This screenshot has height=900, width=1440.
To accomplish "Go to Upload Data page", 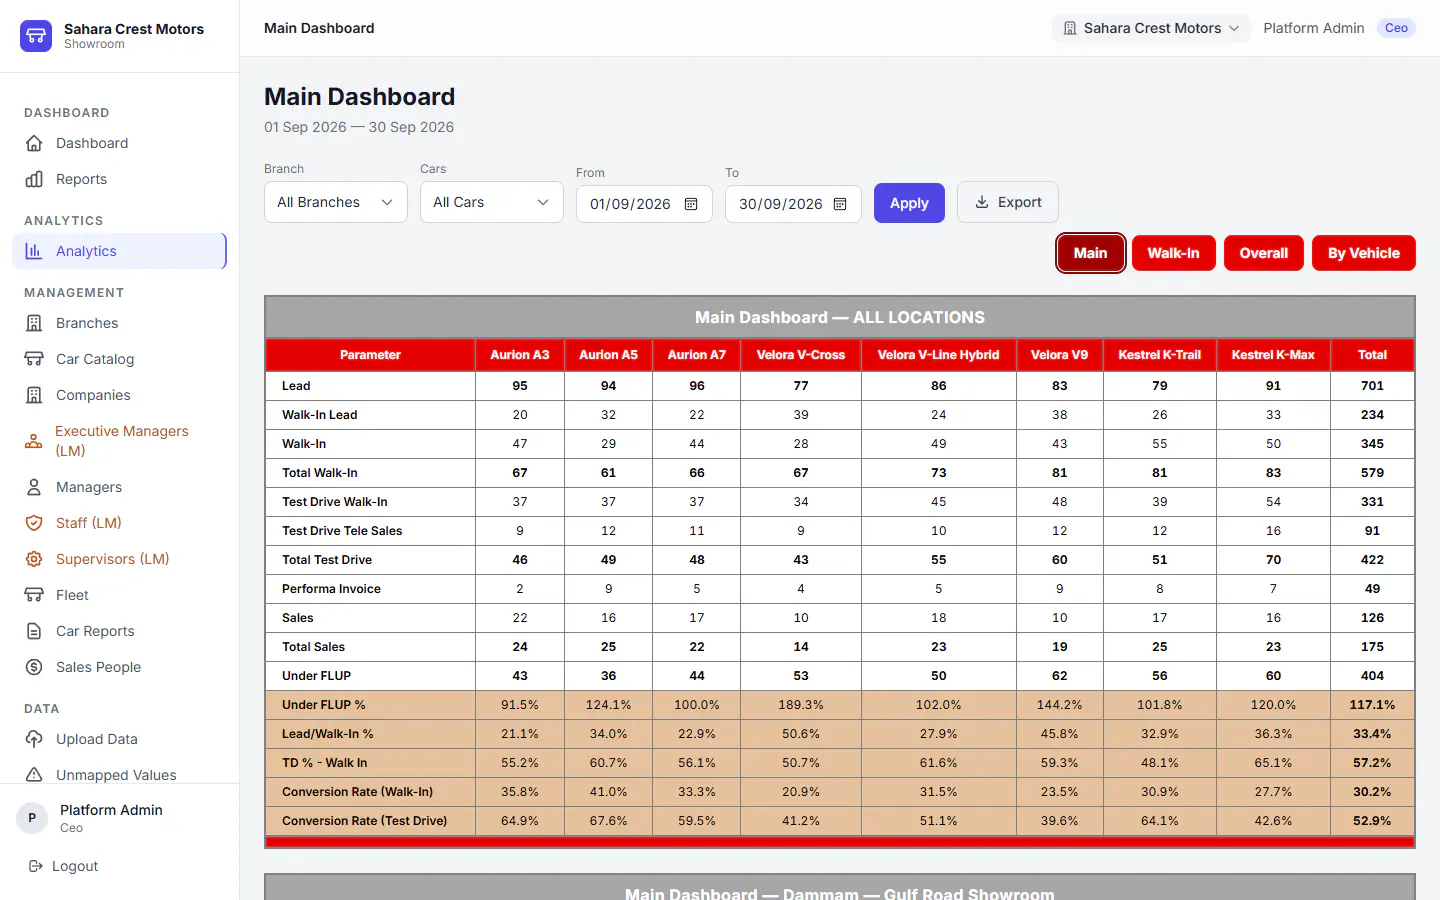I will (120, 739).
